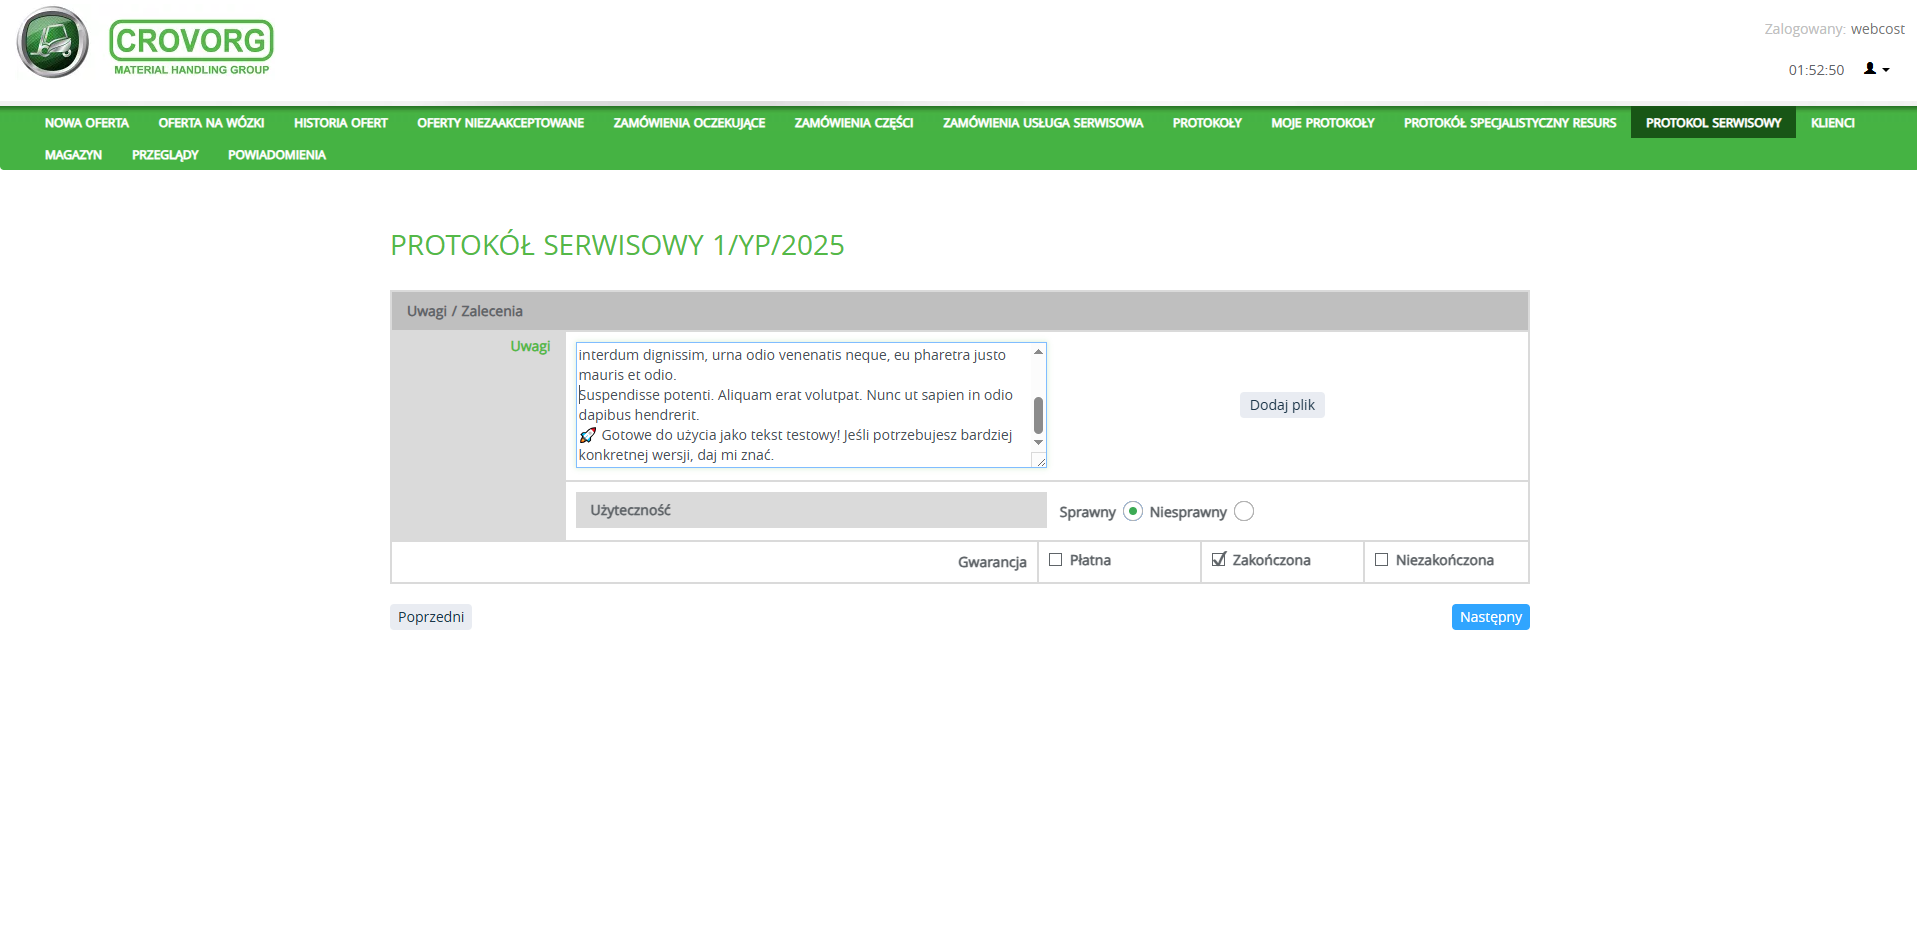This screenshot has height=948, width=1917.
Task: Enable the Płatna checkbox
Action: (1055, 560)
